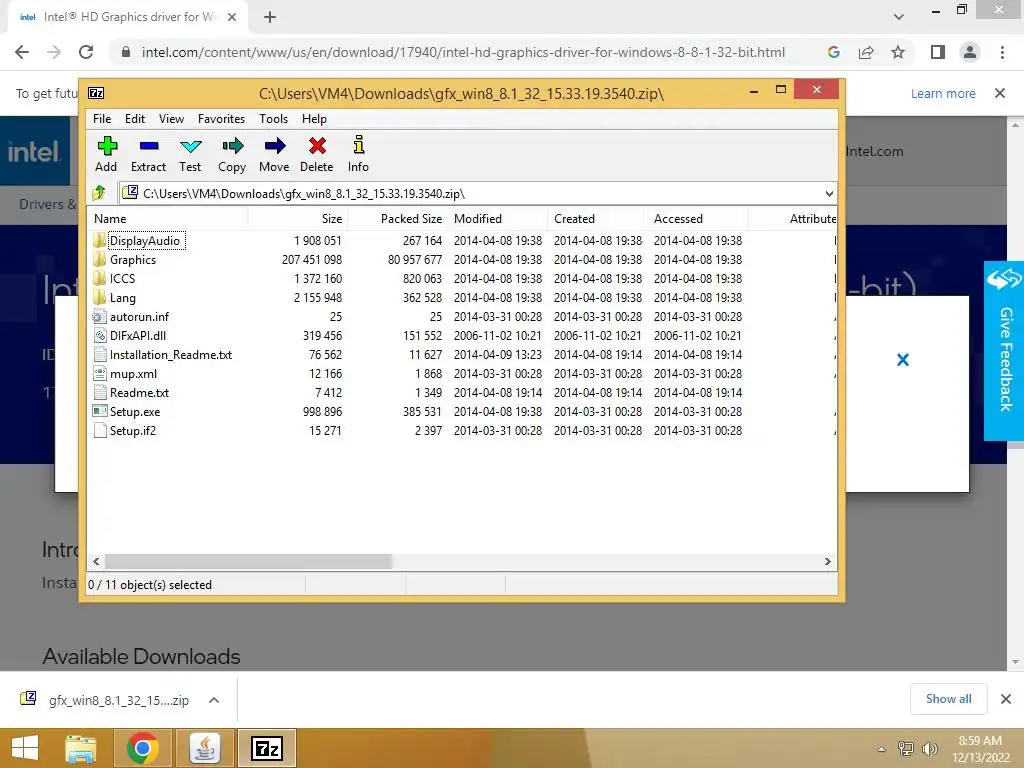Select the Readme.txt file name

tap(139, 392)
